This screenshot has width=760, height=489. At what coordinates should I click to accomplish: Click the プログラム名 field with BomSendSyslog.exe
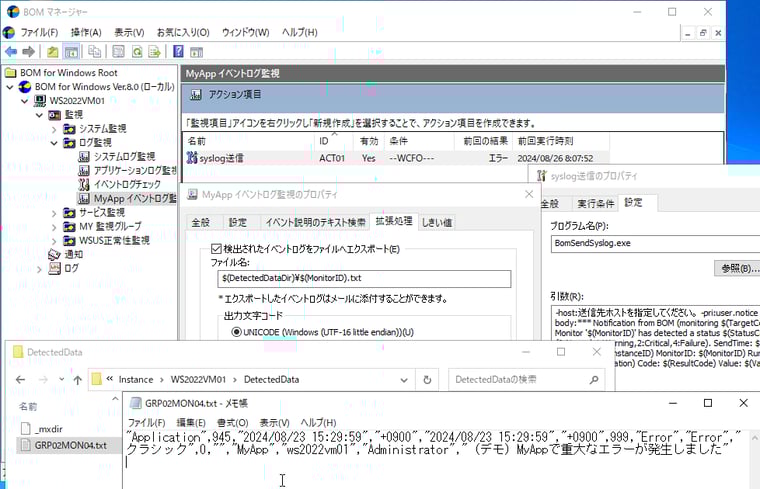coord(655,244)
